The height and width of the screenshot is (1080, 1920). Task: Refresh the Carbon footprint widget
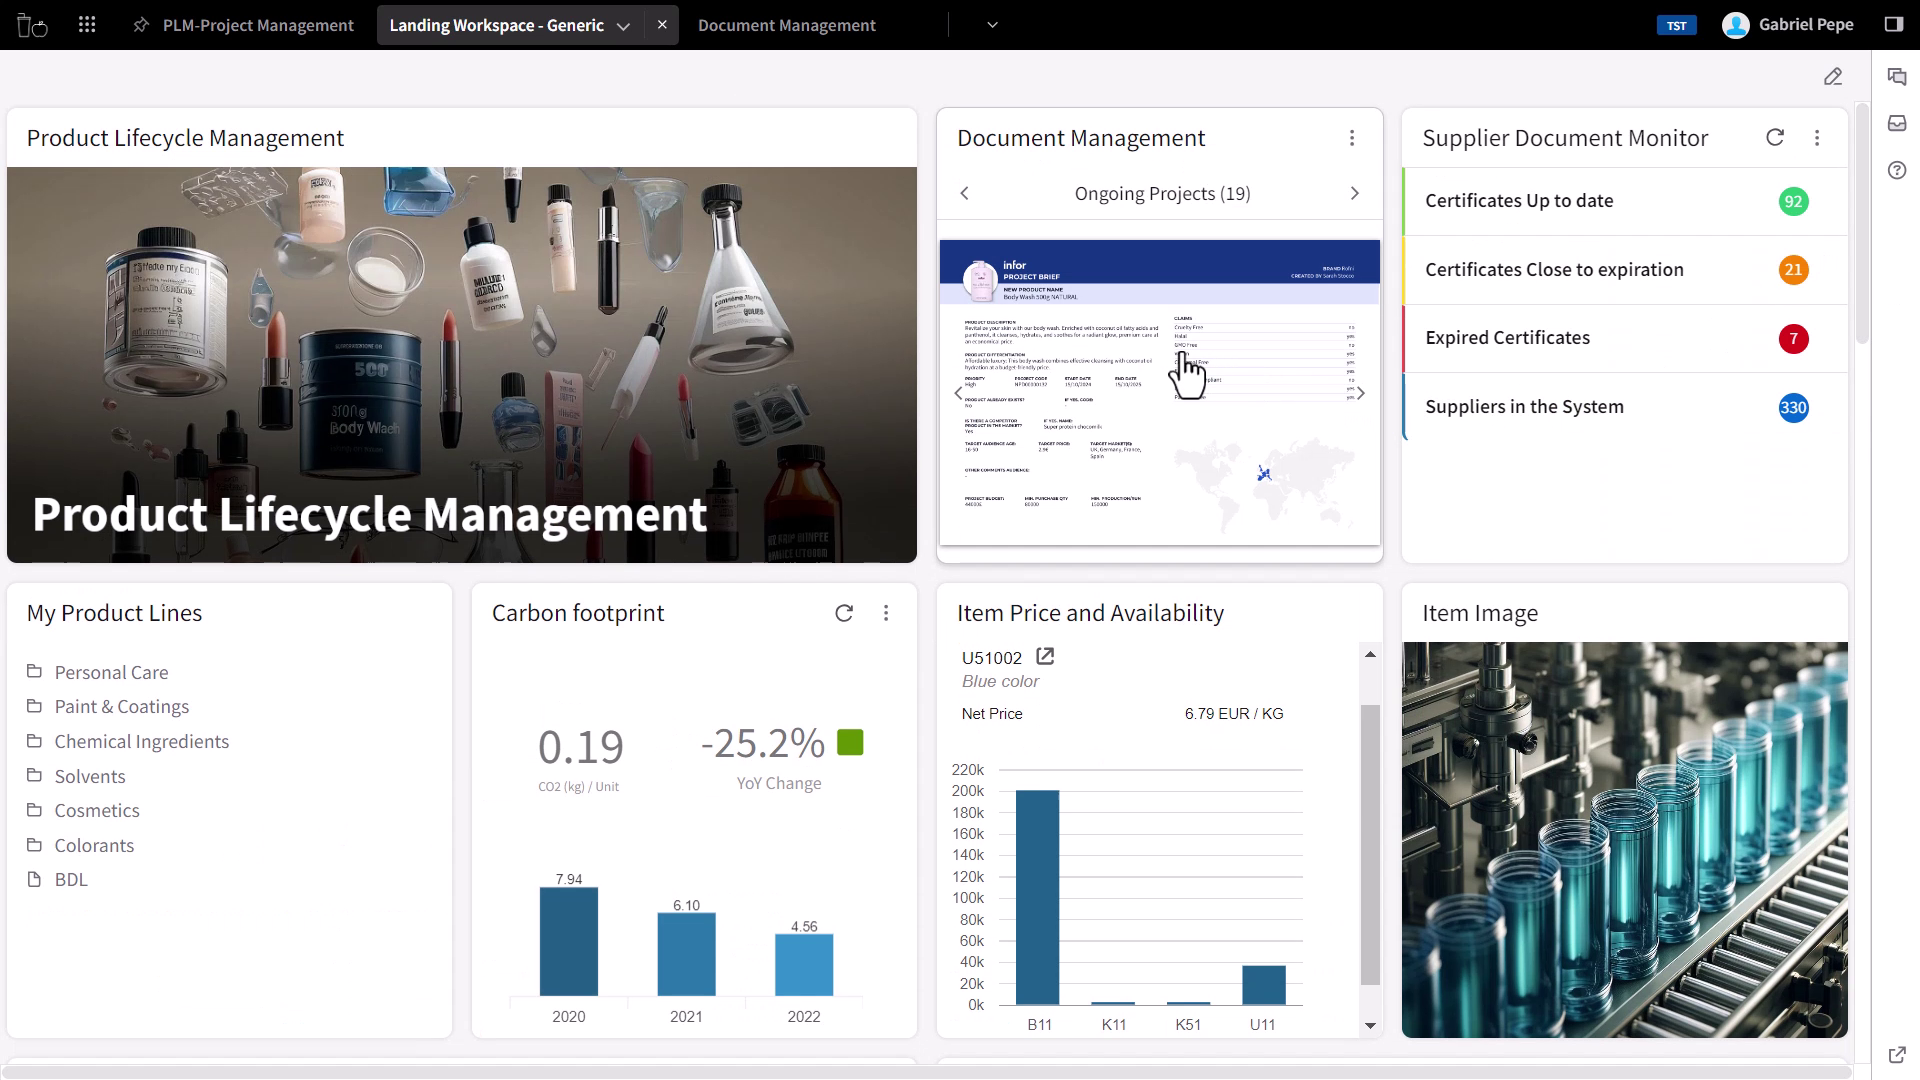(844, 613)
